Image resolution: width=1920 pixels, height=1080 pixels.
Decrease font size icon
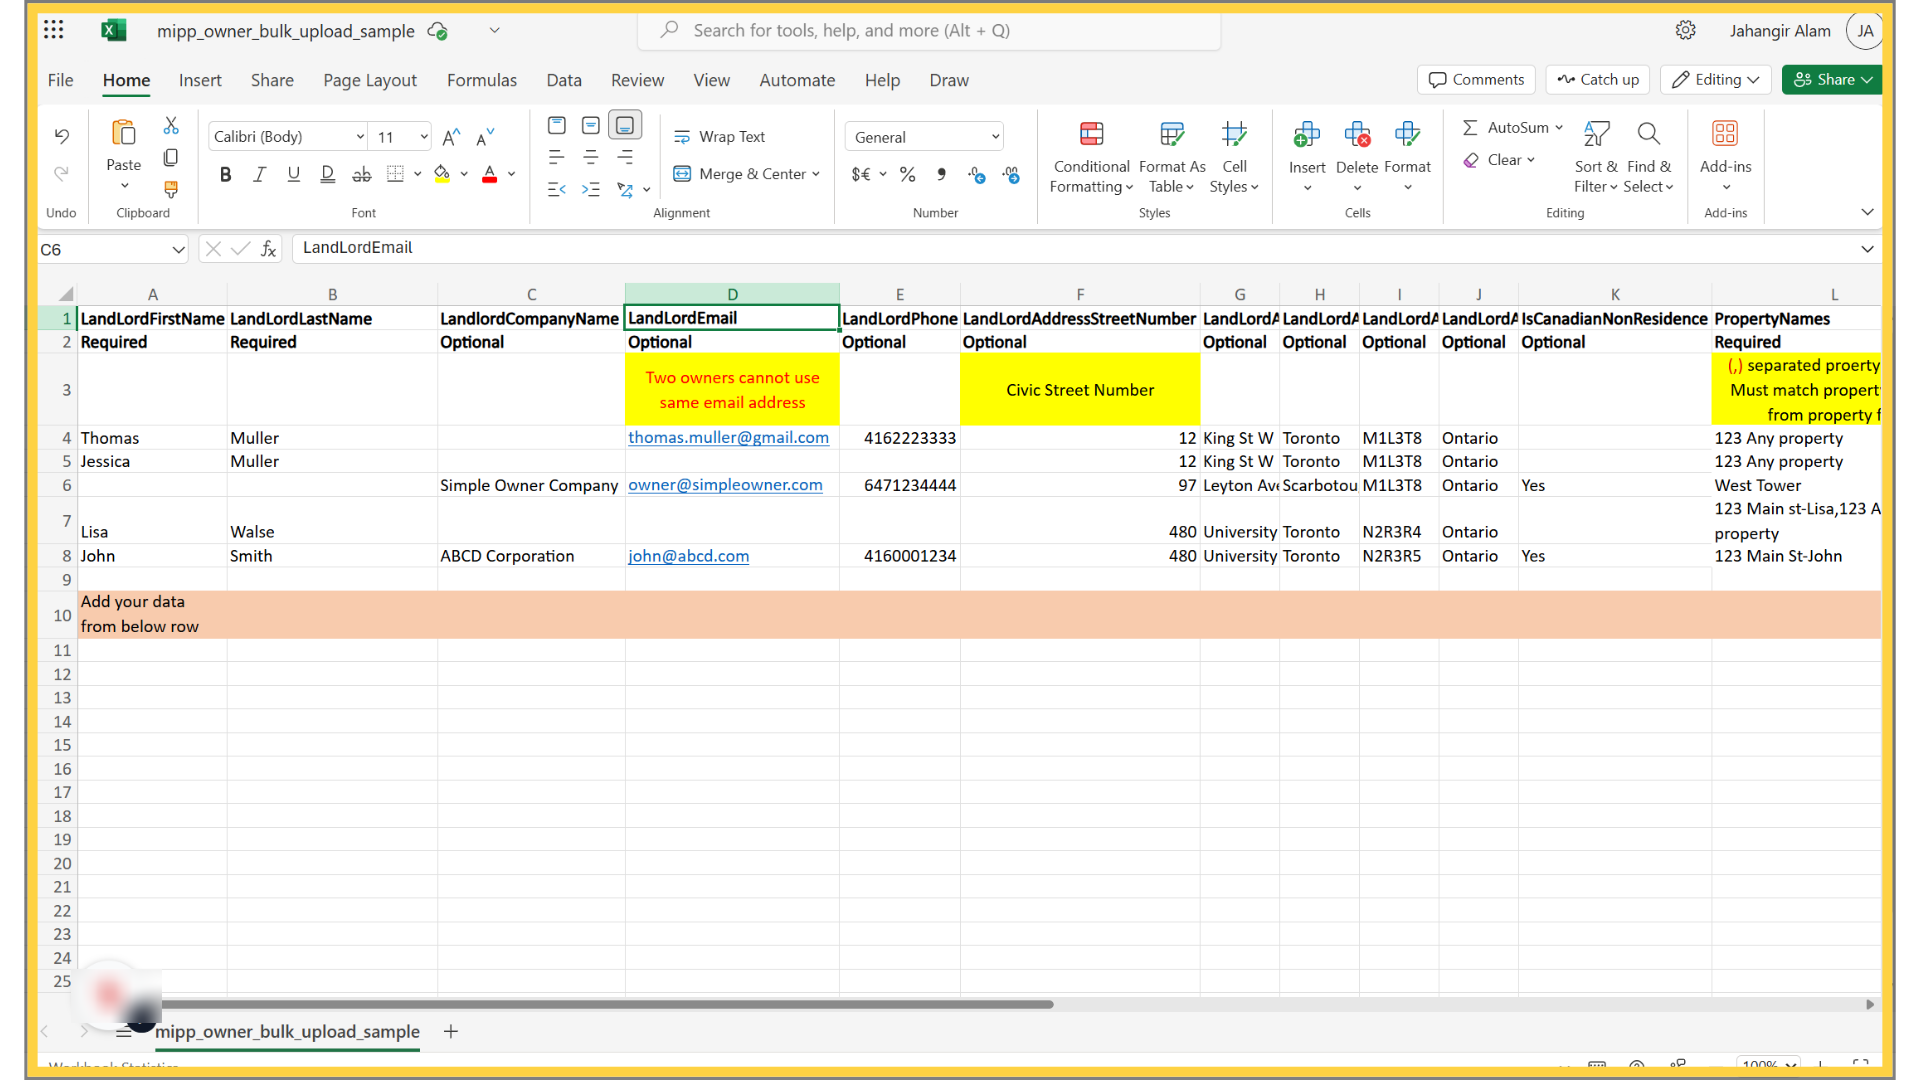click(x=486, y=137)
